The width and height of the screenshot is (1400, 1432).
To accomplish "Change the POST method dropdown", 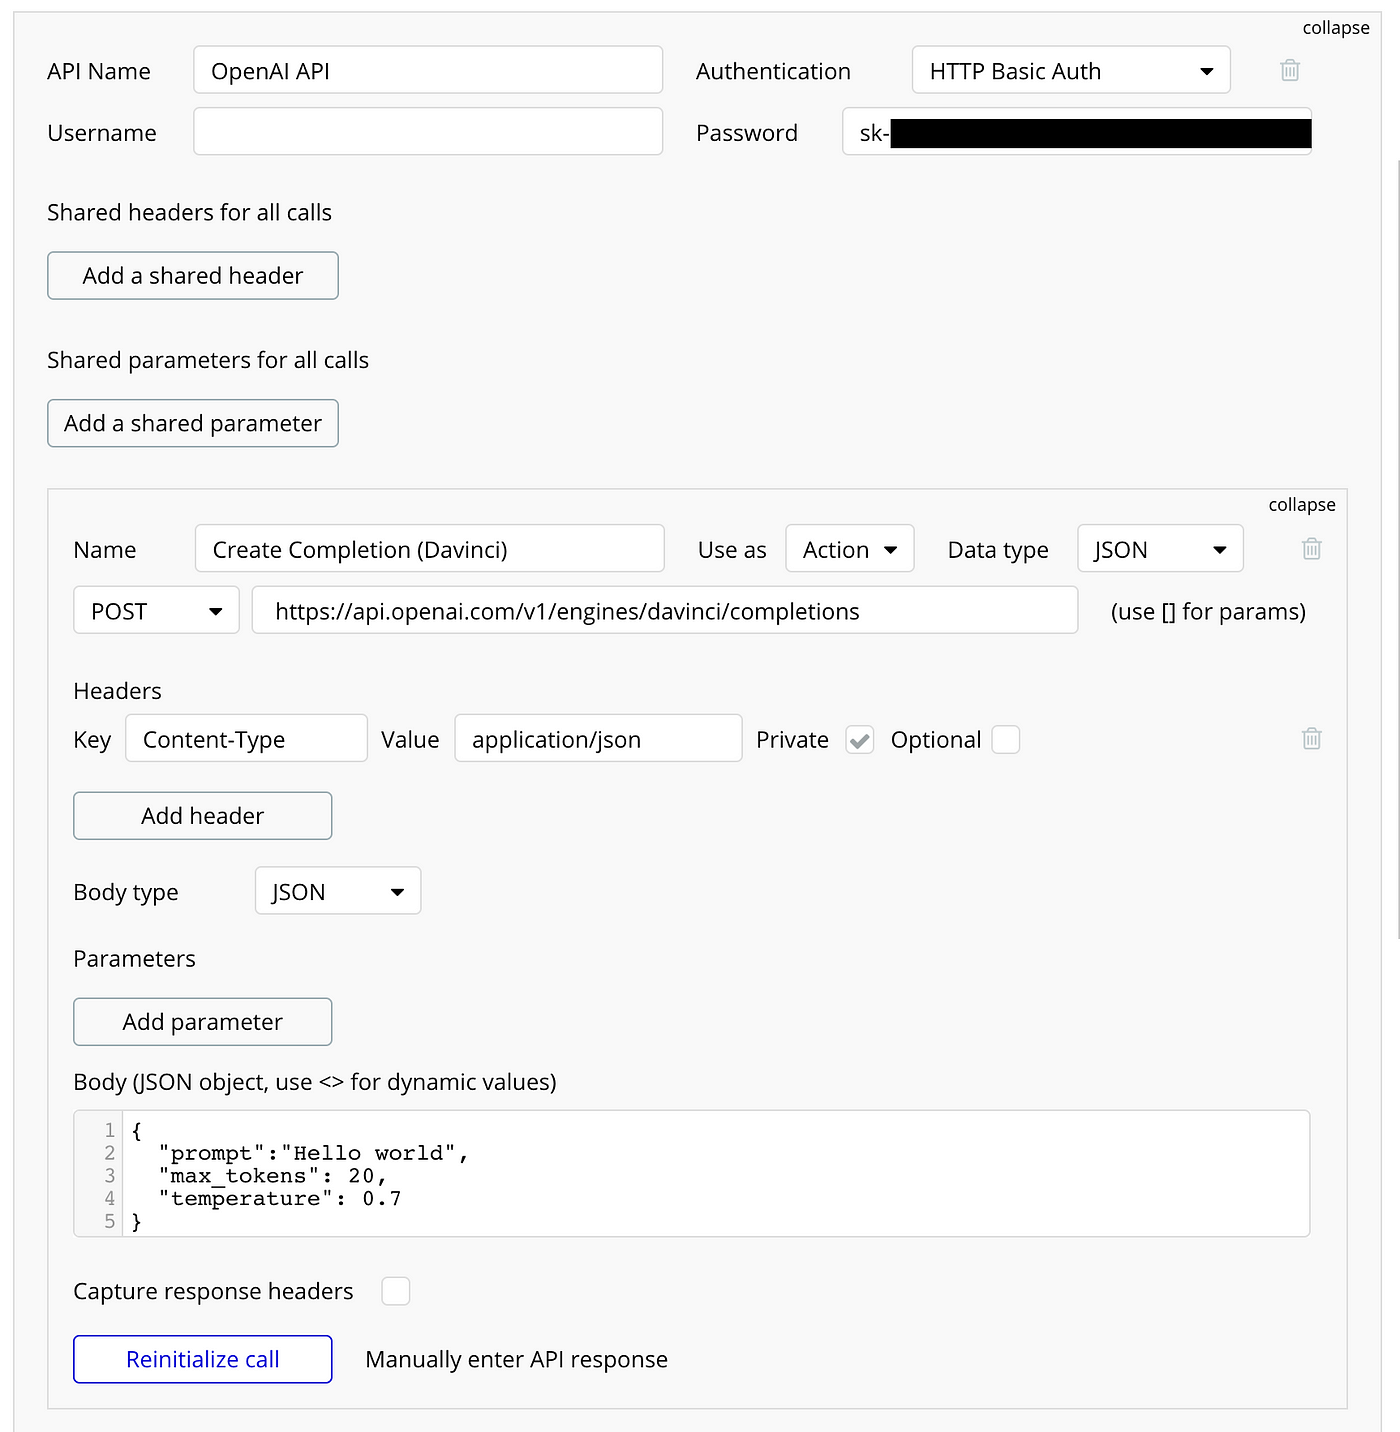I will [156, 610].
